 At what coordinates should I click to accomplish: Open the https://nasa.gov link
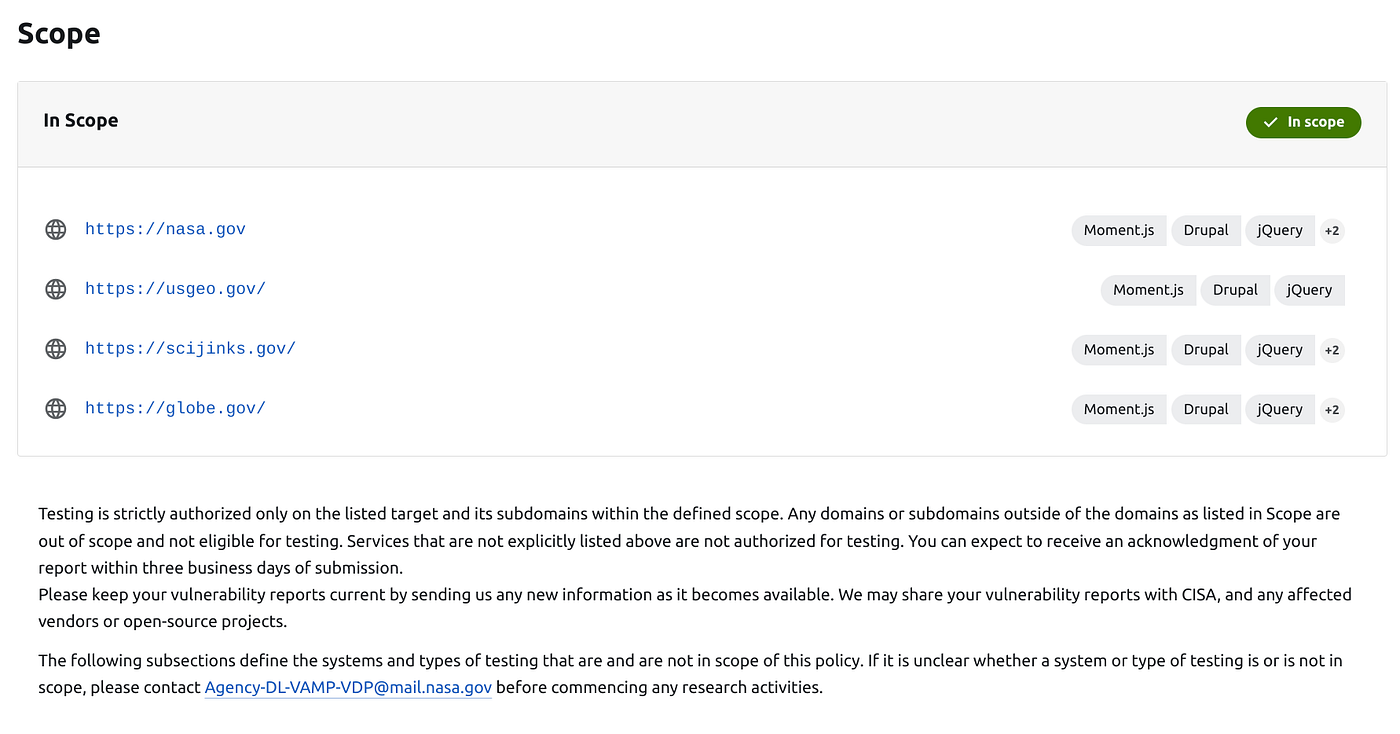pyautogui.click(x=165, y=229)
